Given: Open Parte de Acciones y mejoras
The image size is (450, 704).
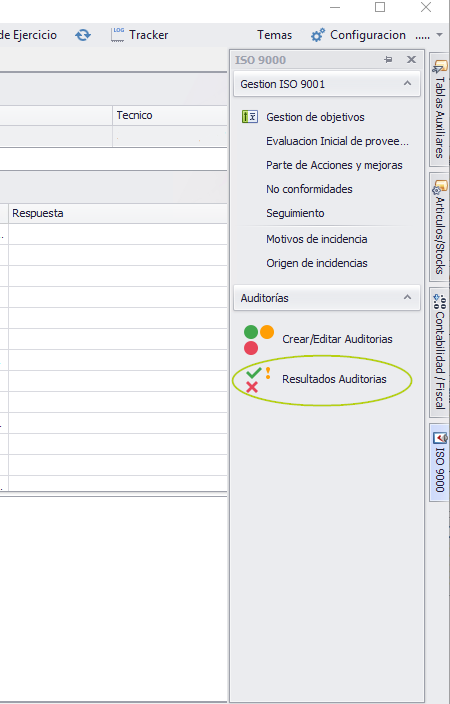Looking at the screenshot, I should 334,165.
